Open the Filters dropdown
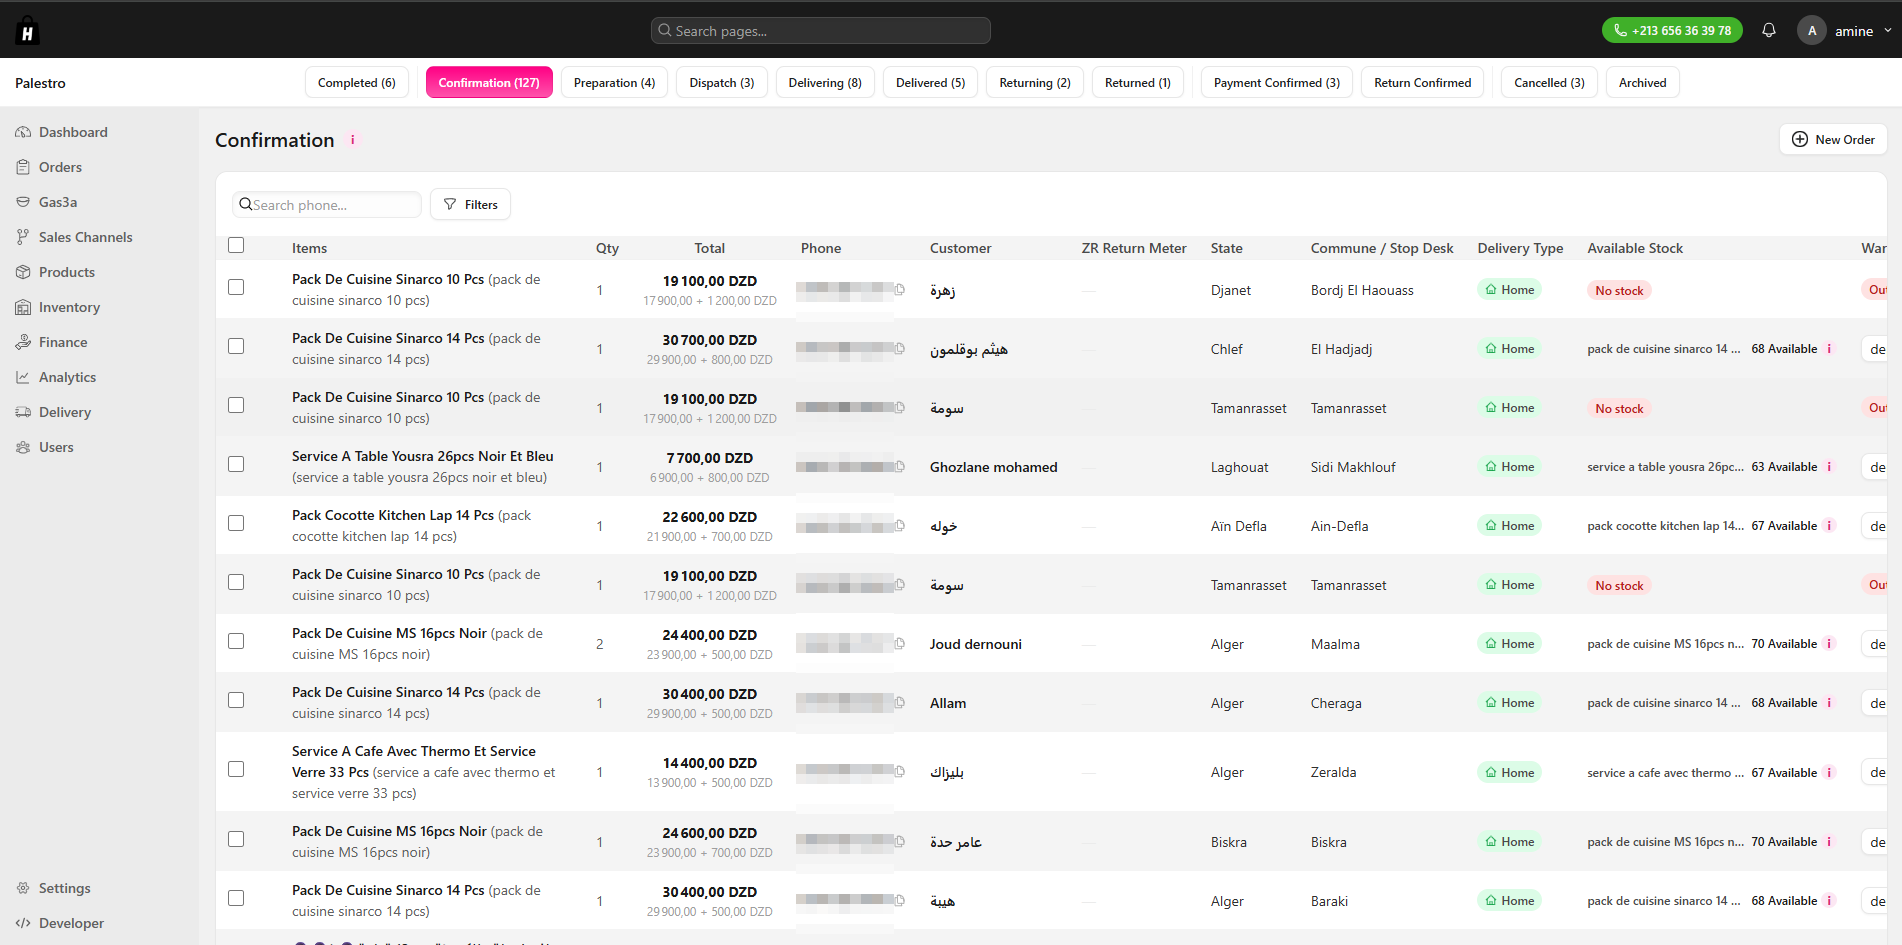 [470, 204]
